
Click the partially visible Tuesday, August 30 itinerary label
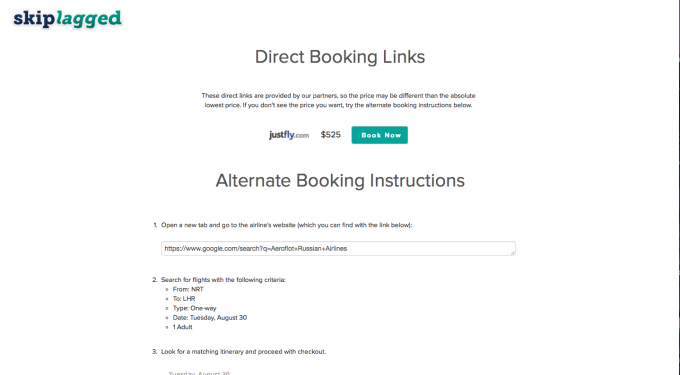[199, 373]
